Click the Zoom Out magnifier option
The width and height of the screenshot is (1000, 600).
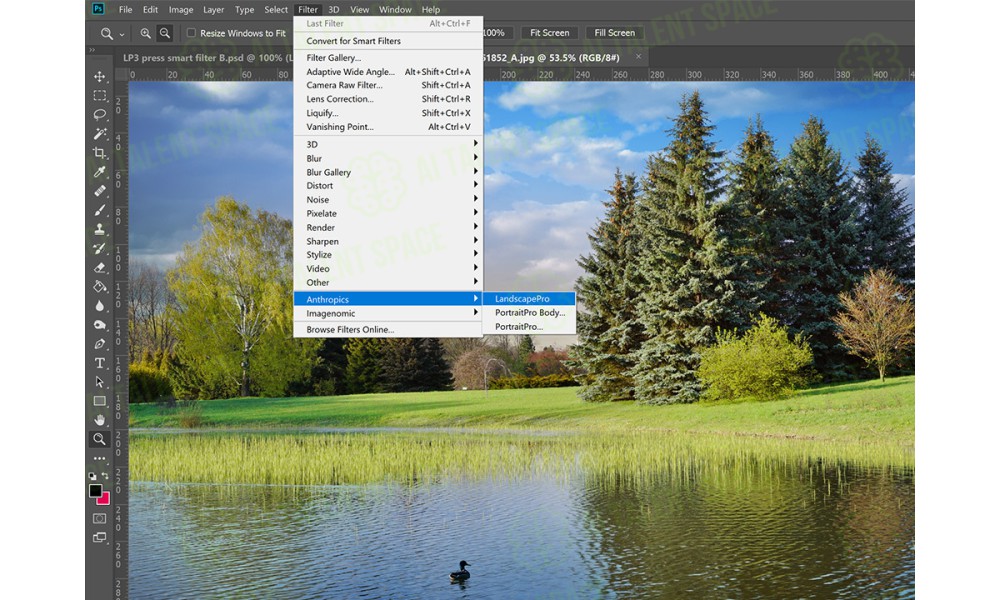(165, 33)
